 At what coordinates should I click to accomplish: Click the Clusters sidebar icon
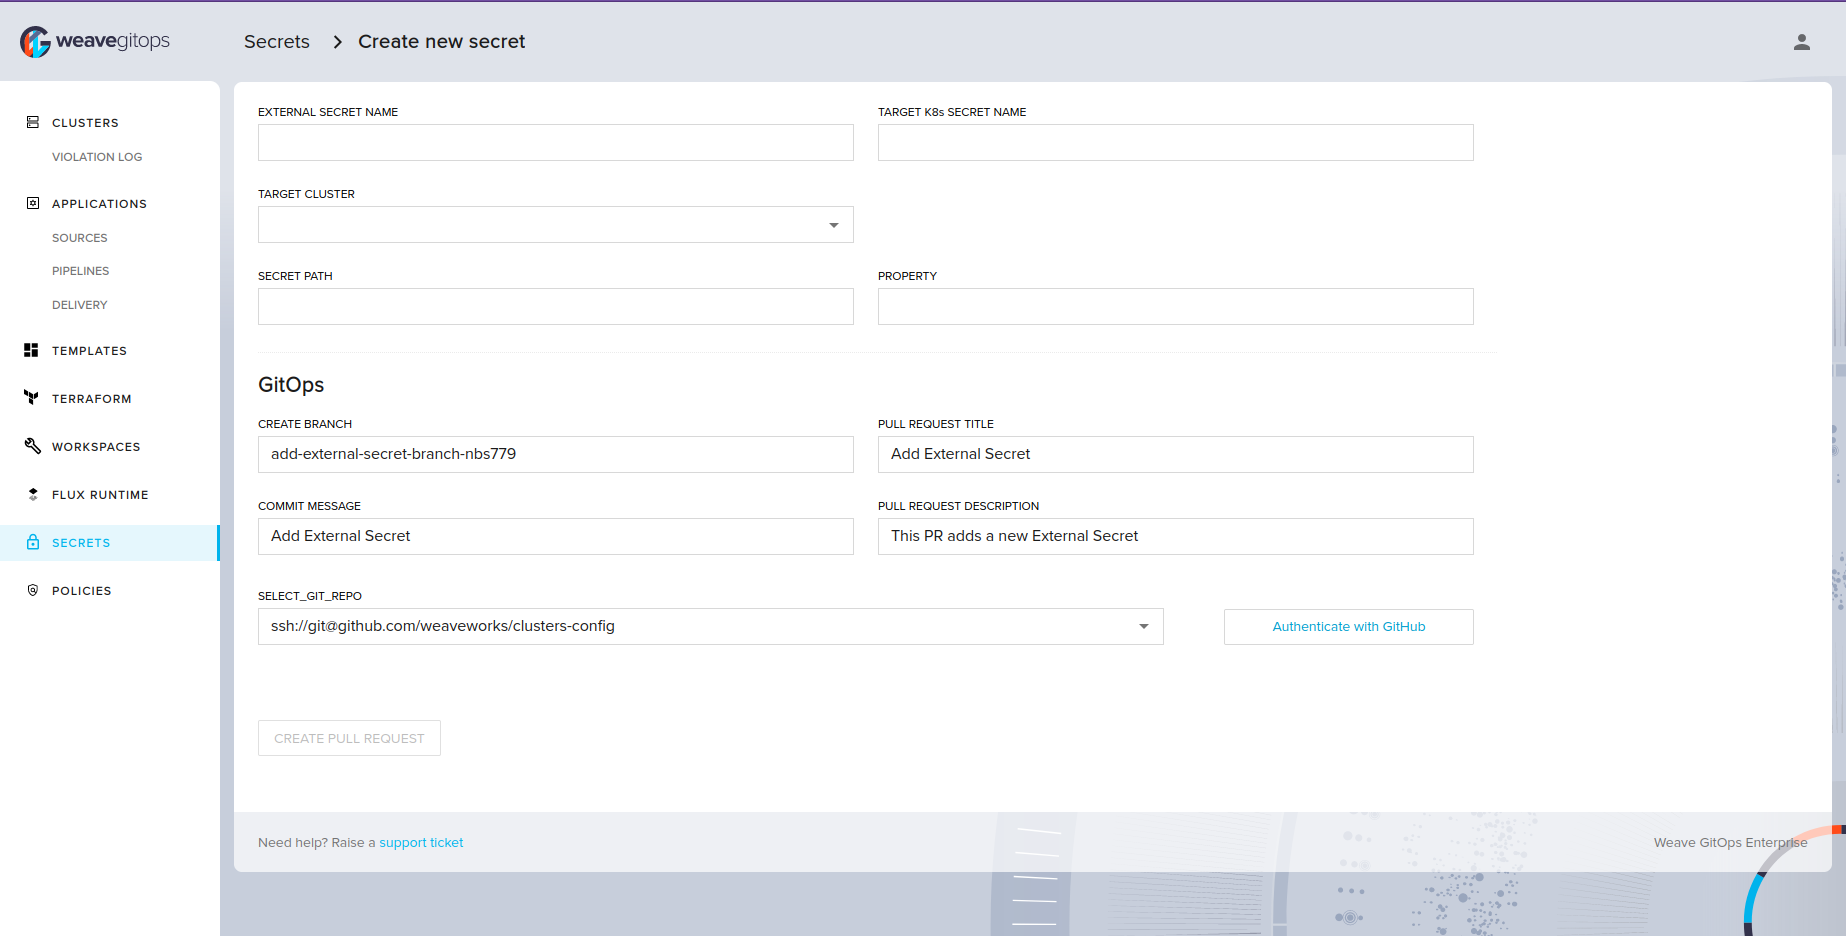[33, 122]
